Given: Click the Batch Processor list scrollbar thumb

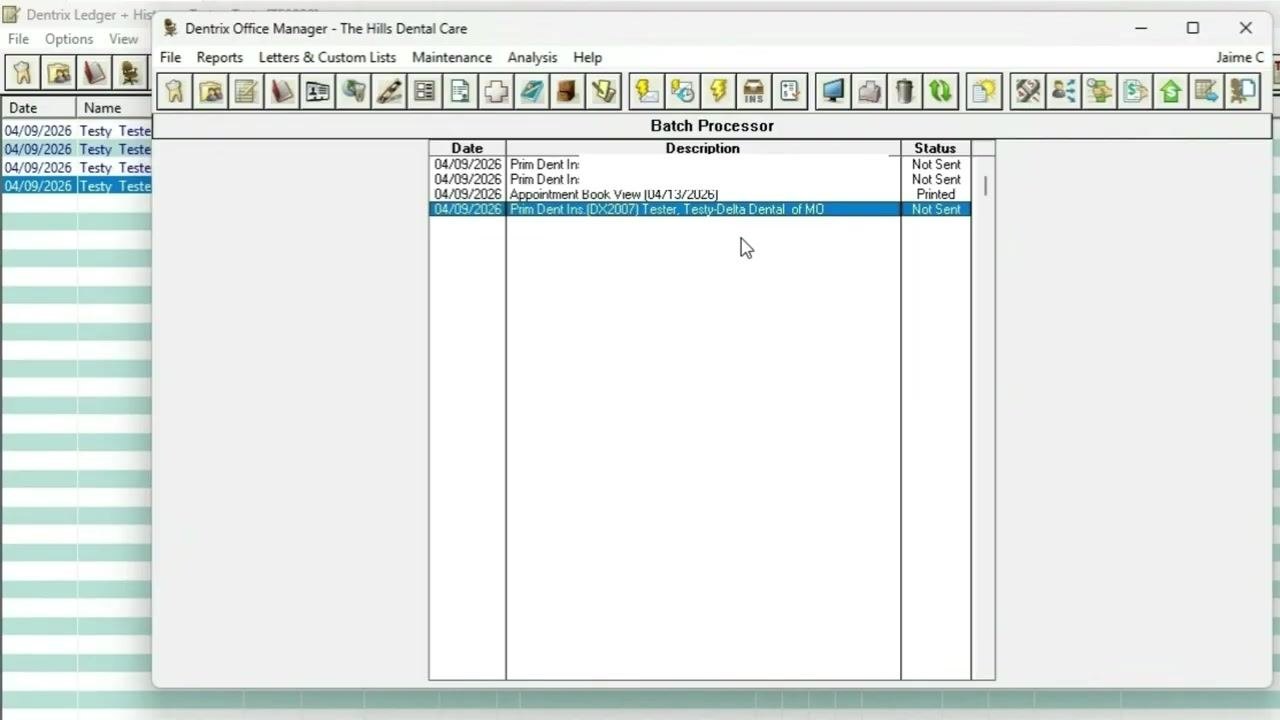Looking at the screenshot, I should coord(986,185).
